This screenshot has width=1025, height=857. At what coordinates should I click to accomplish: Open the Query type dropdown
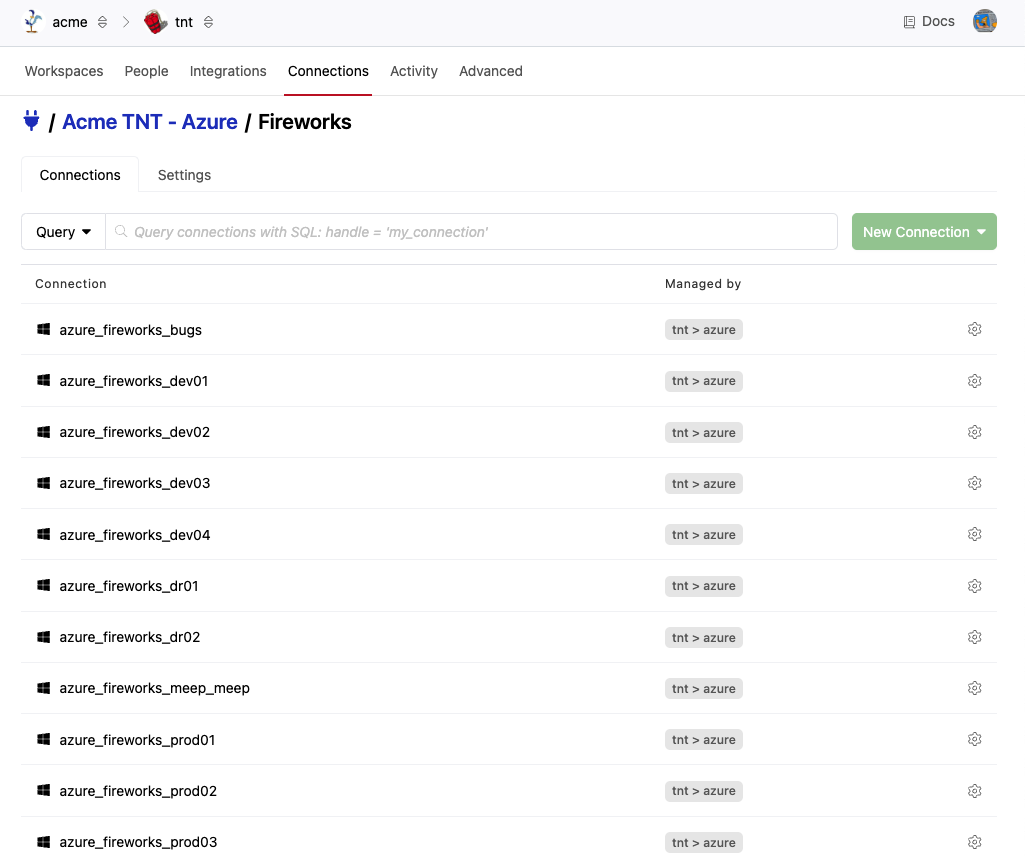63,232
